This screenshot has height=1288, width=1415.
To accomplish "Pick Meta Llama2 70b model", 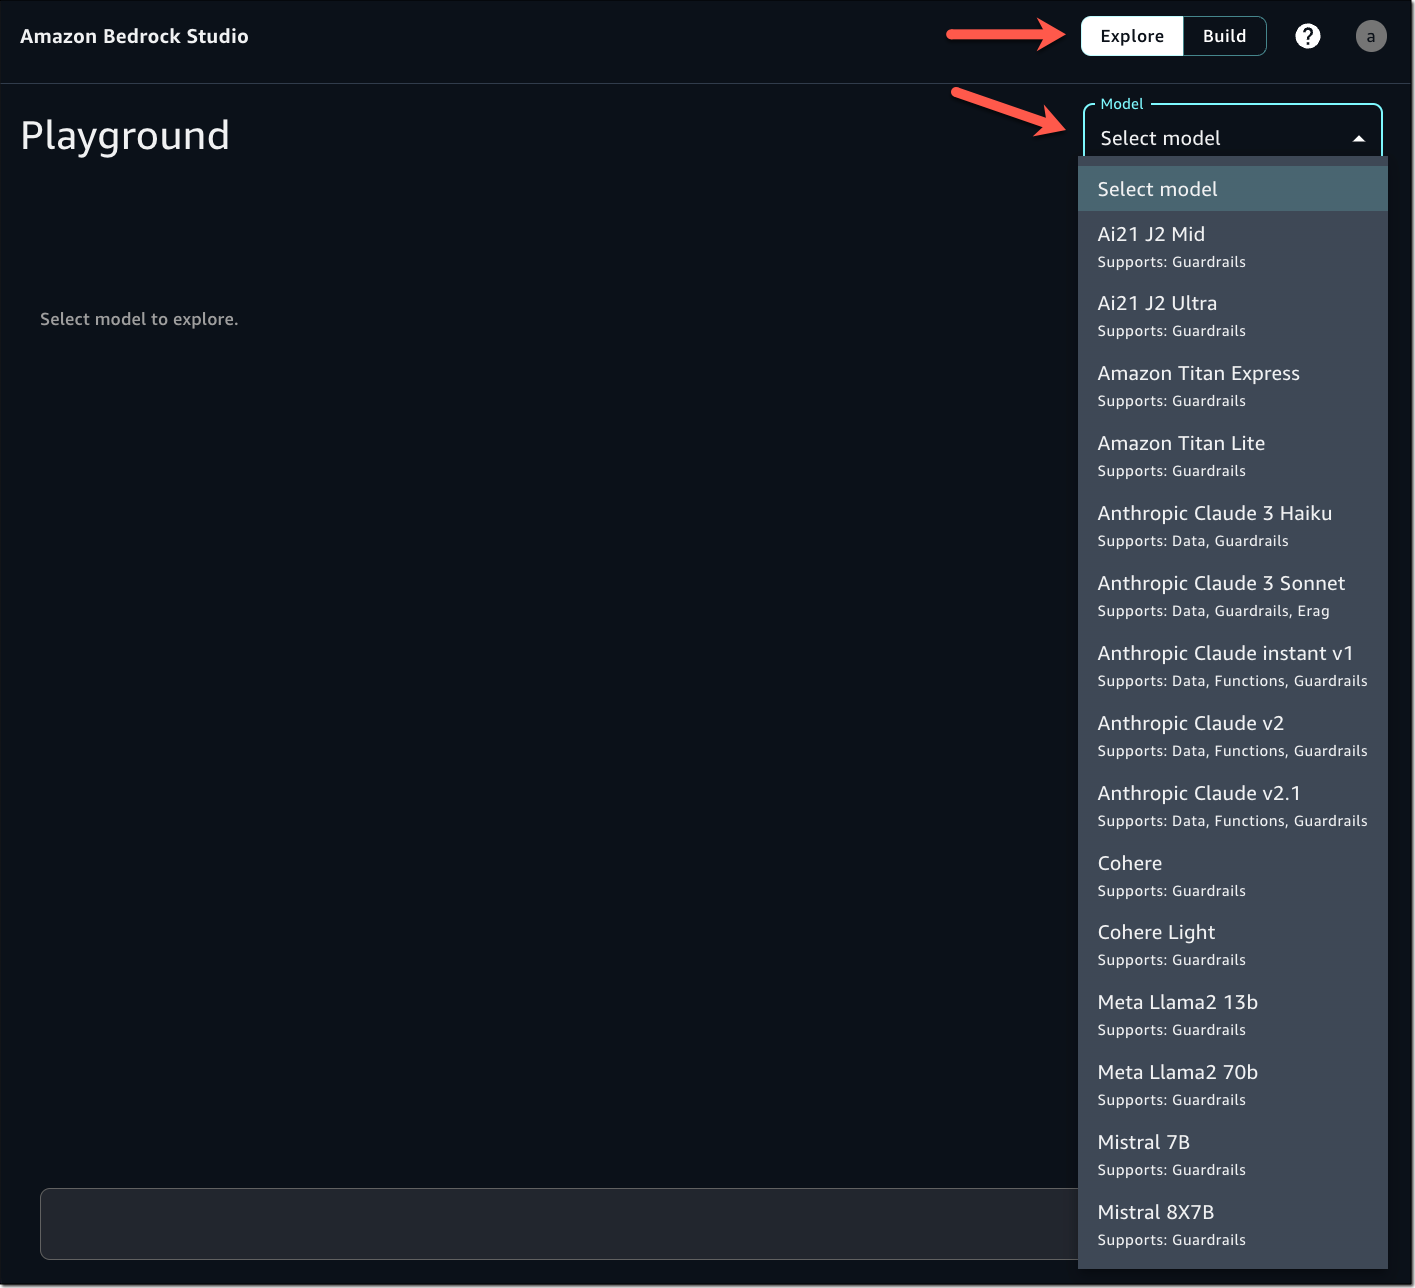I will (1232, 1085).
